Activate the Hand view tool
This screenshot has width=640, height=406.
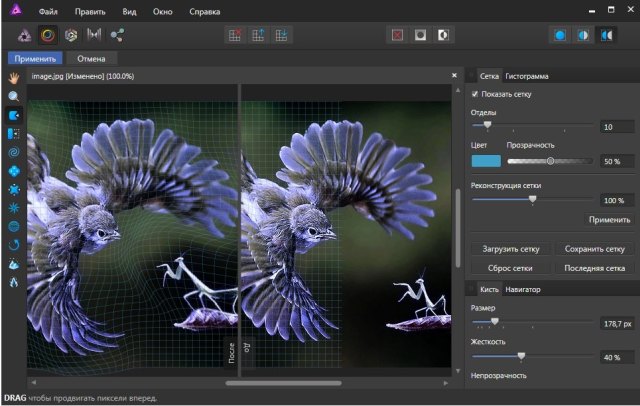[14, 77]
